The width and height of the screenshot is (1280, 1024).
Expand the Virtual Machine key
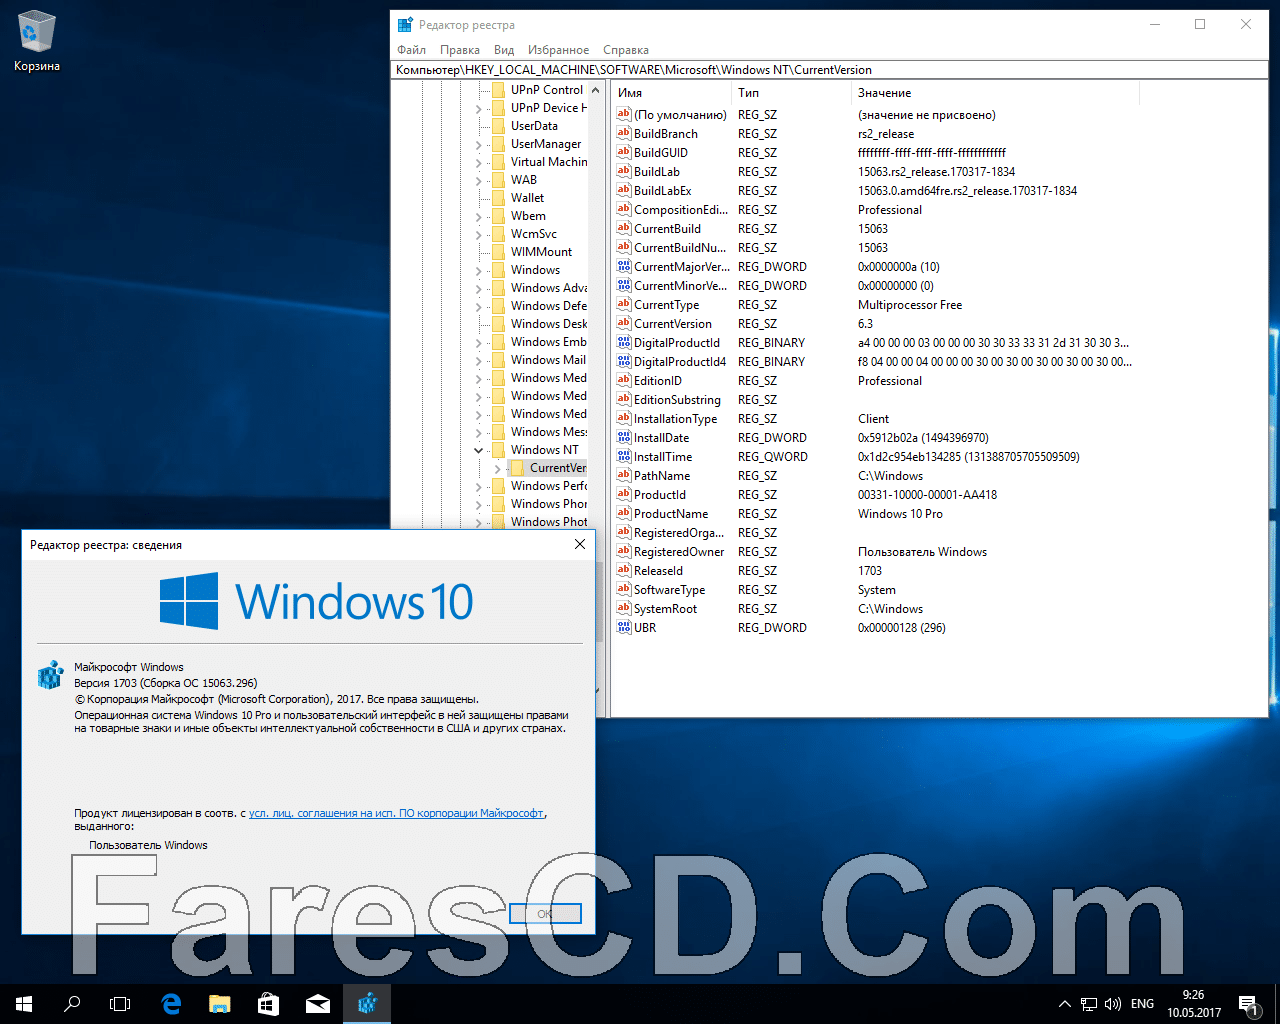479,162
